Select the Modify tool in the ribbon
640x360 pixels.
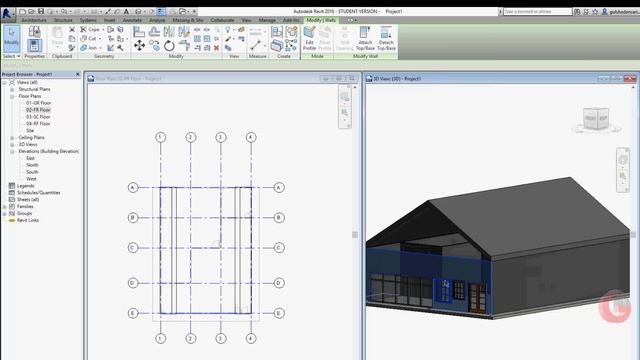(11, 38)
